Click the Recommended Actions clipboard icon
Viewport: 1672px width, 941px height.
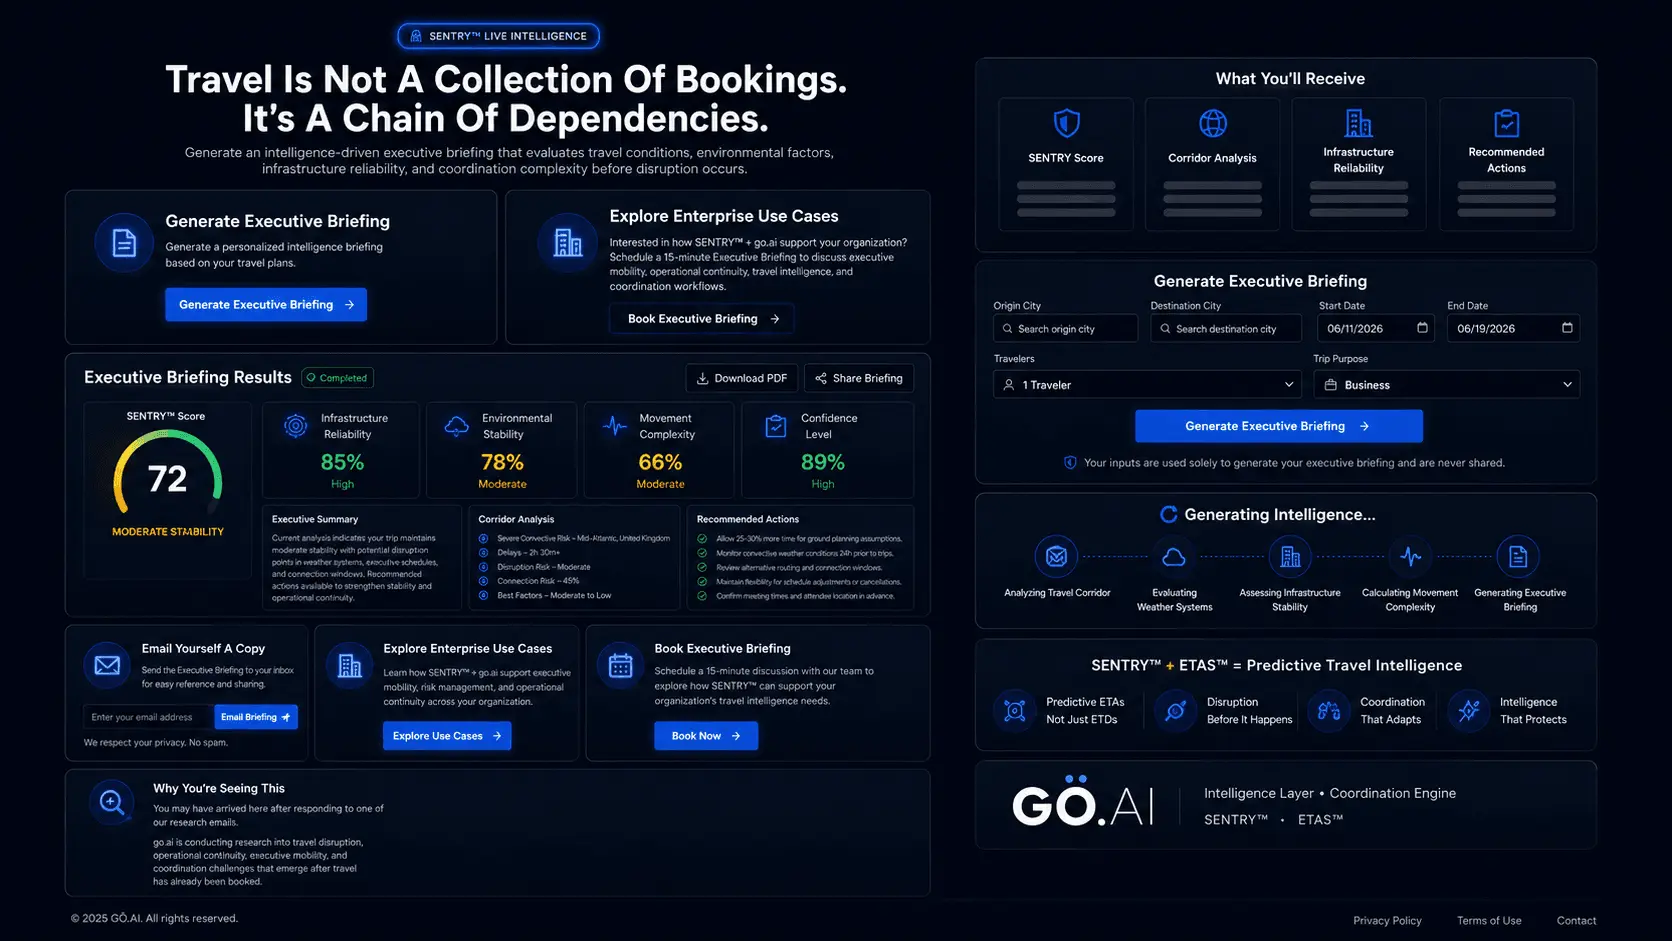coord(1507,123)
